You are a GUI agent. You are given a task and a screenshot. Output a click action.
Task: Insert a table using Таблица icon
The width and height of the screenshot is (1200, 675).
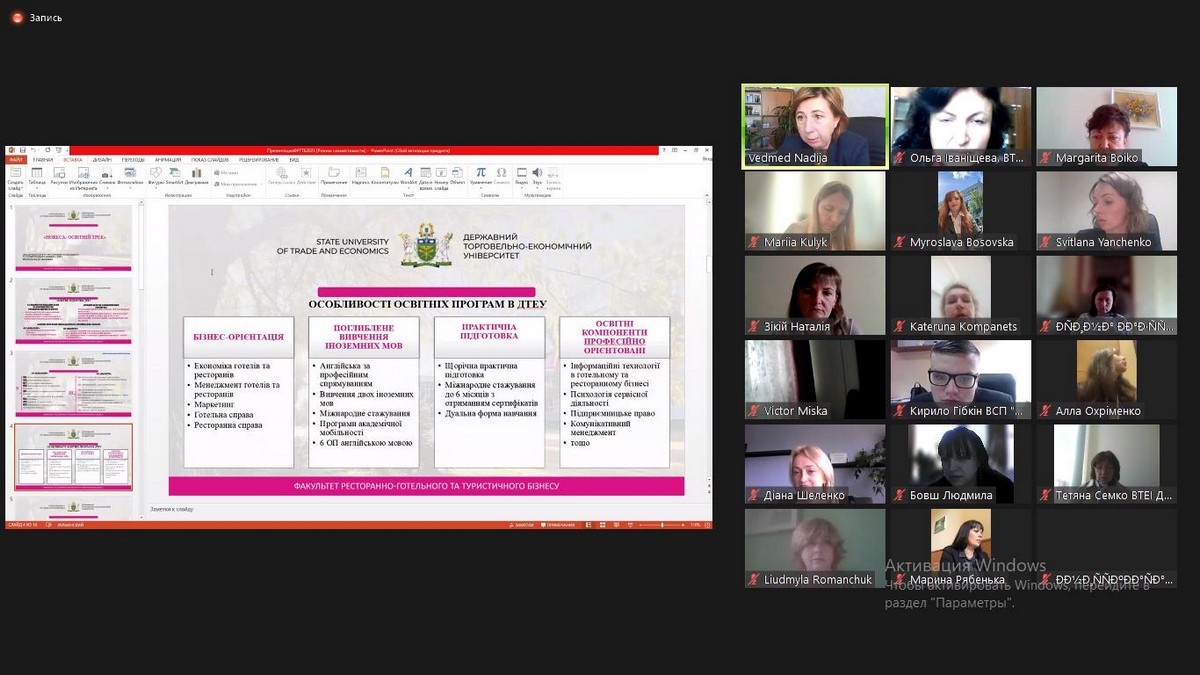point(37,173)
